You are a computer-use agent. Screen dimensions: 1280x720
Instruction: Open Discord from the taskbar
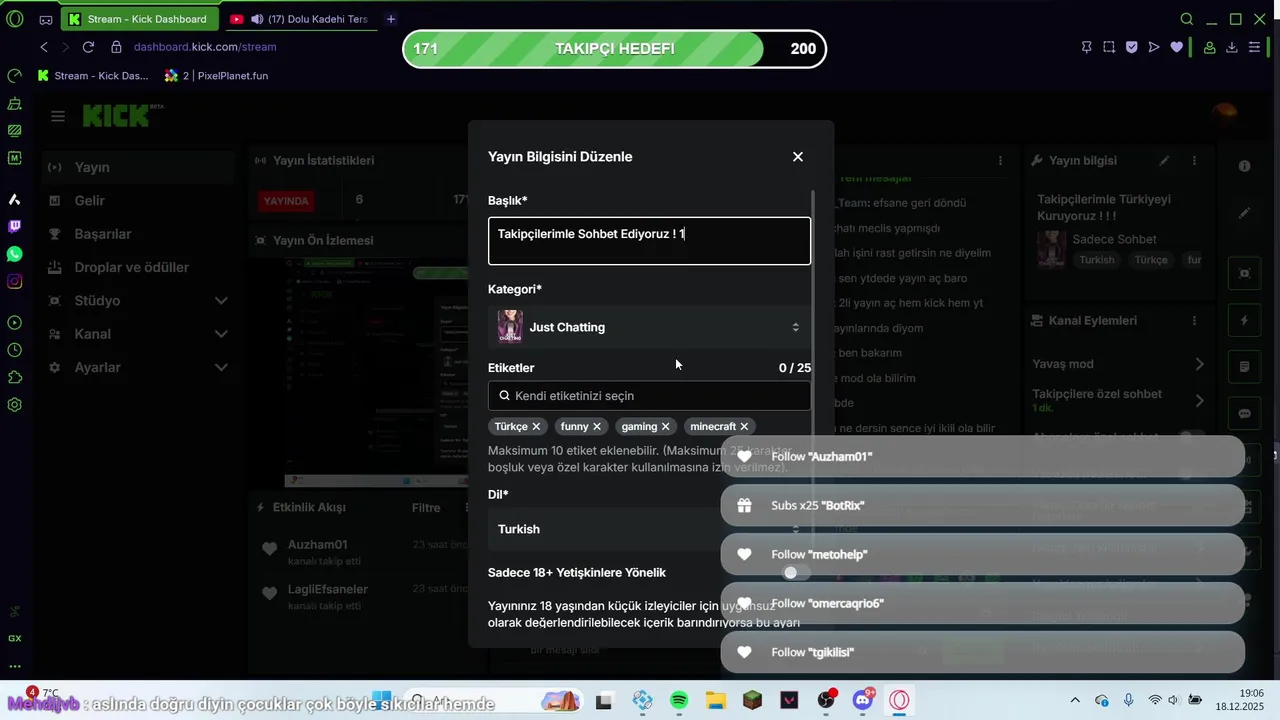pos(863,700)
